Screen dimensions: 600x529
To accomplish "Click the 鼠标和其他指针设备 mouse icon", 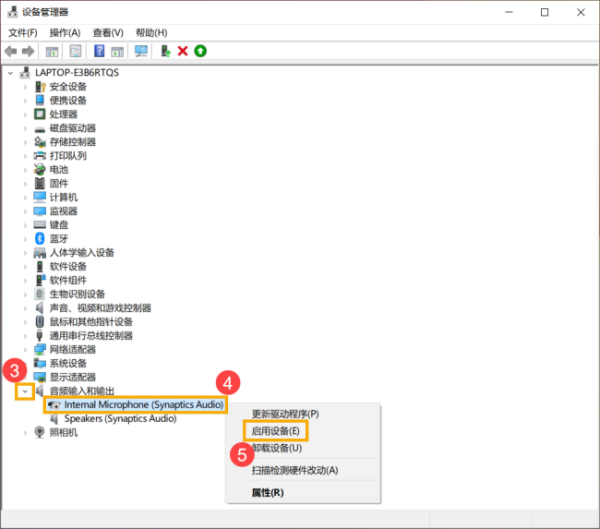I will tap(40, 322).
